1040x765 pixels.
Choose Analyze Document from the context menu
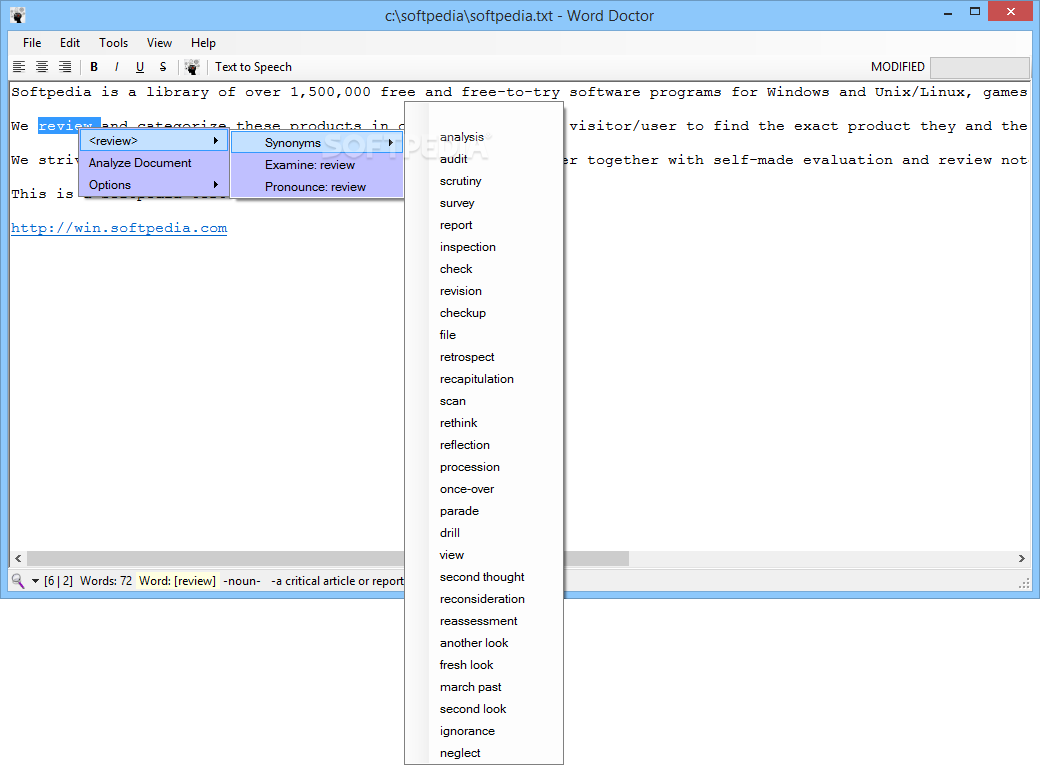(154, 163)
